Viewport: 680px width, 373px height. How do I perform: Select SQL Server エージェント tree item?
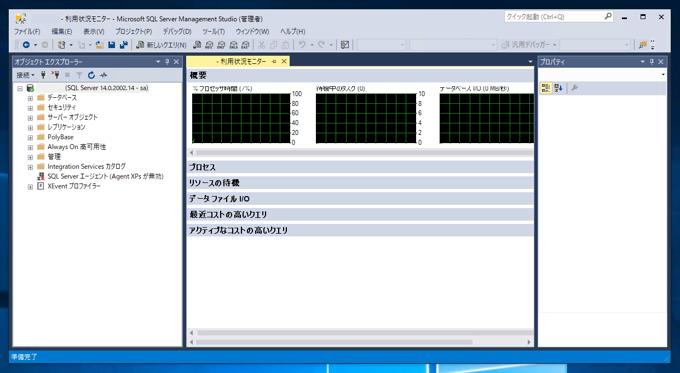(x=105, y=177)
